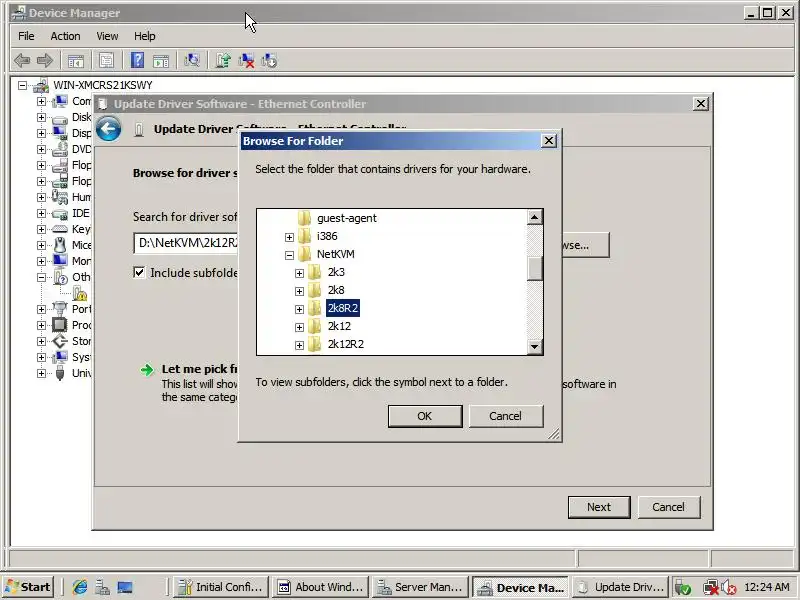This screenshot has width=800, height=600.
Task: Click folder list scroll up arrow
Action: pos(534,218)
